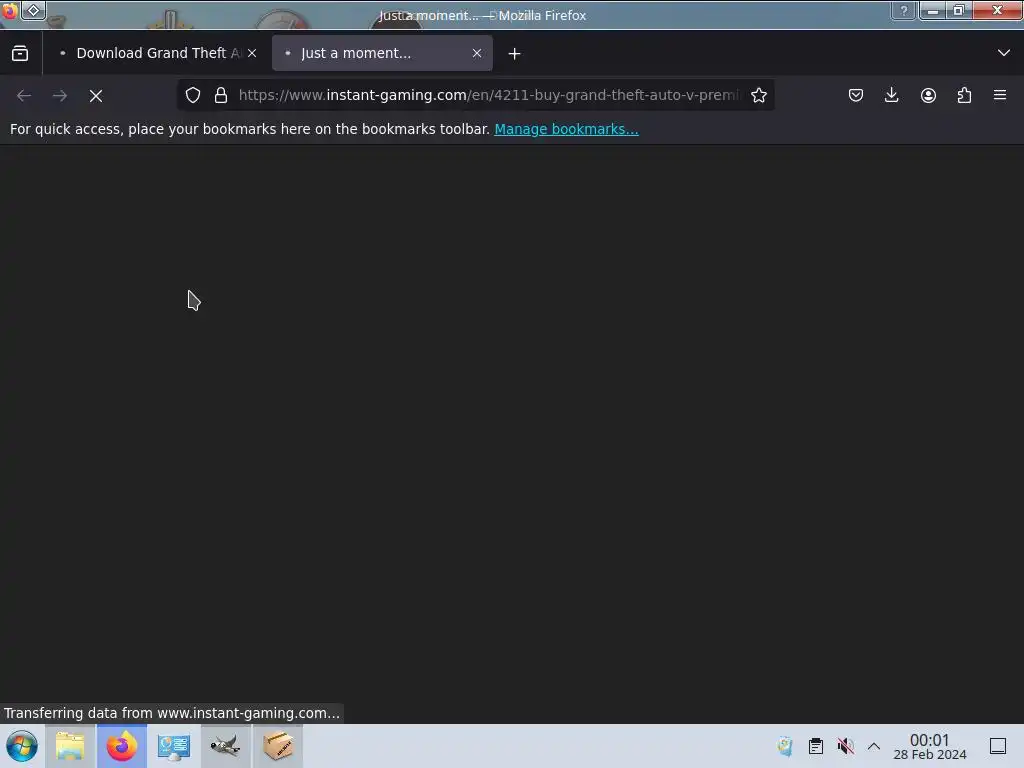The height and width of the screenshot is (768, 1024).
Task: Click the title bar help button
Action: [904, 10]
